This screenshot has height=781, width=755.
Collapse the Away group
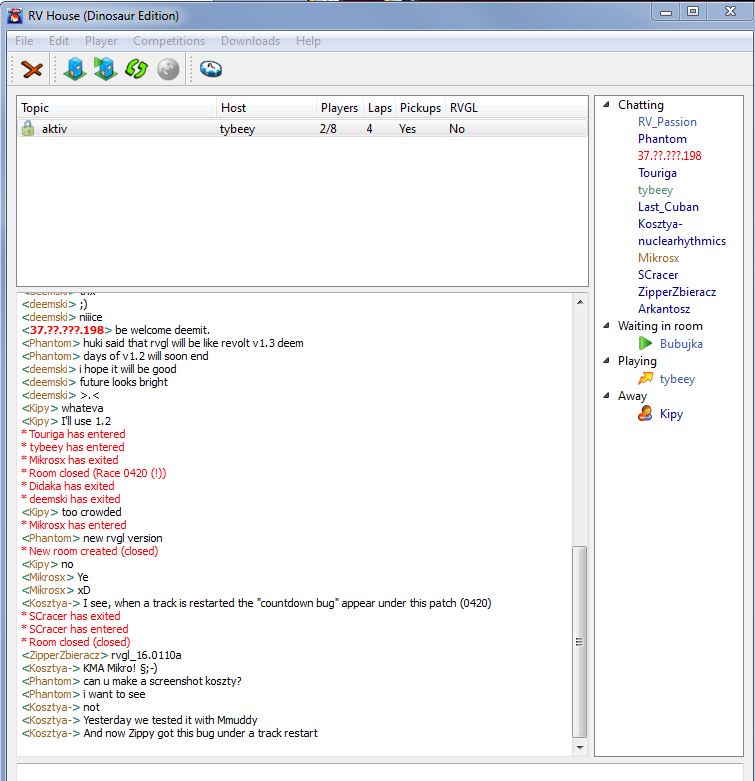[606, 395]
